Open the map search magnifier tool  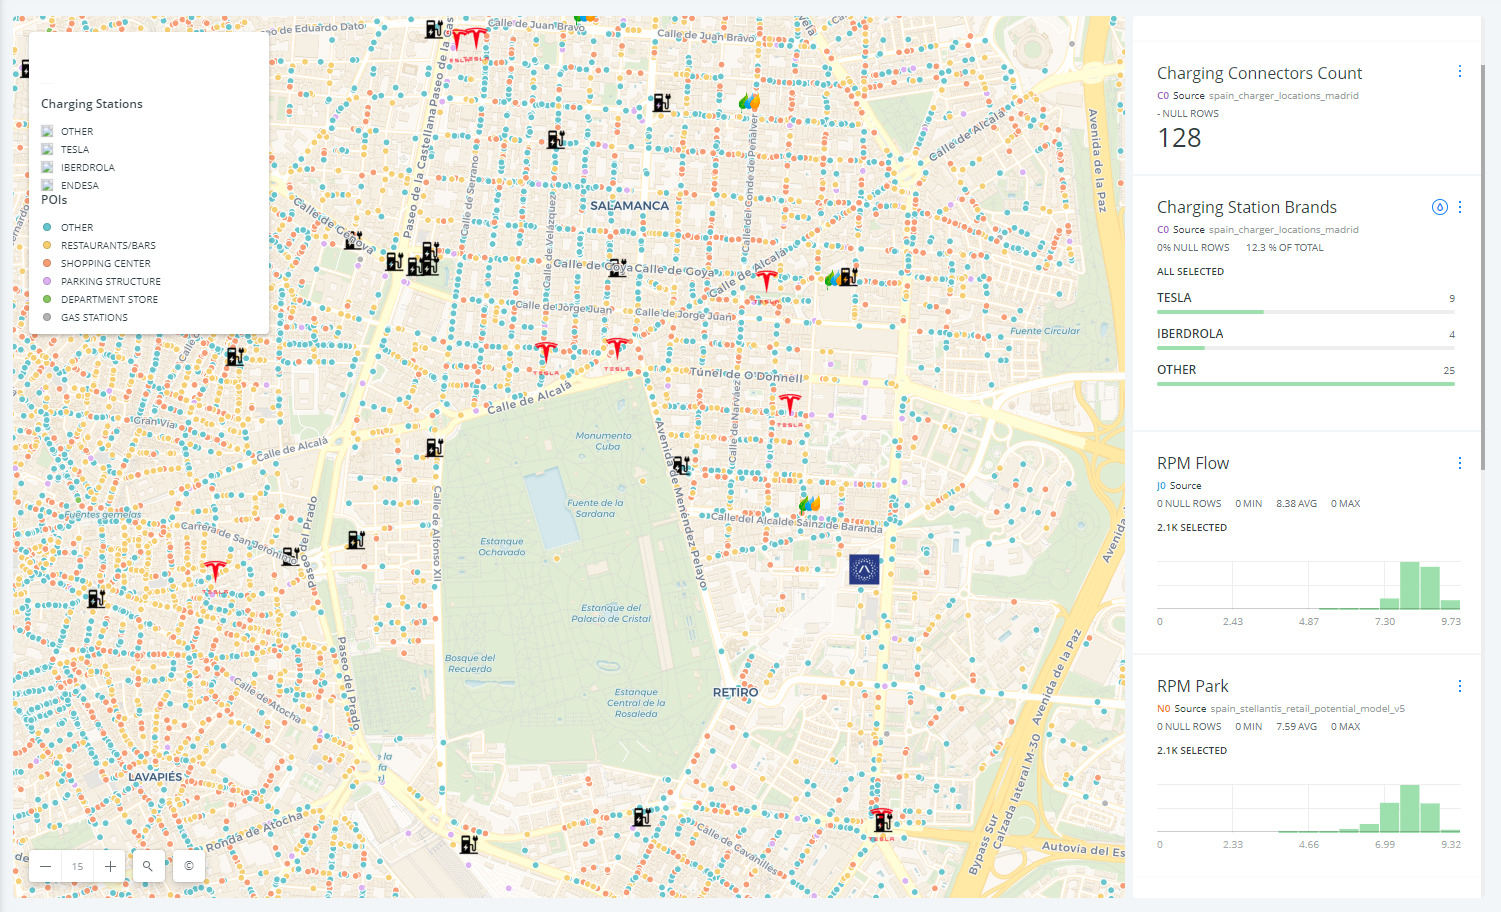148,866
